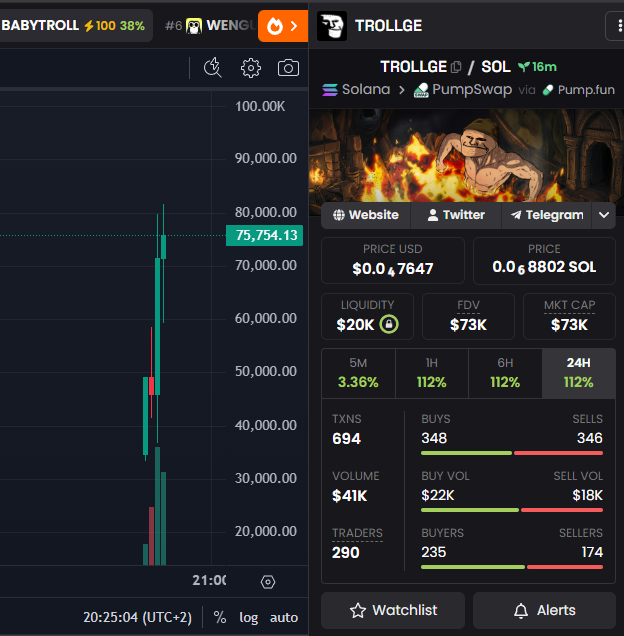The width and height of the screenshot is (624, 636).
Task: Click the 100.00K price axis label
Action: click(x=260, y=107)
